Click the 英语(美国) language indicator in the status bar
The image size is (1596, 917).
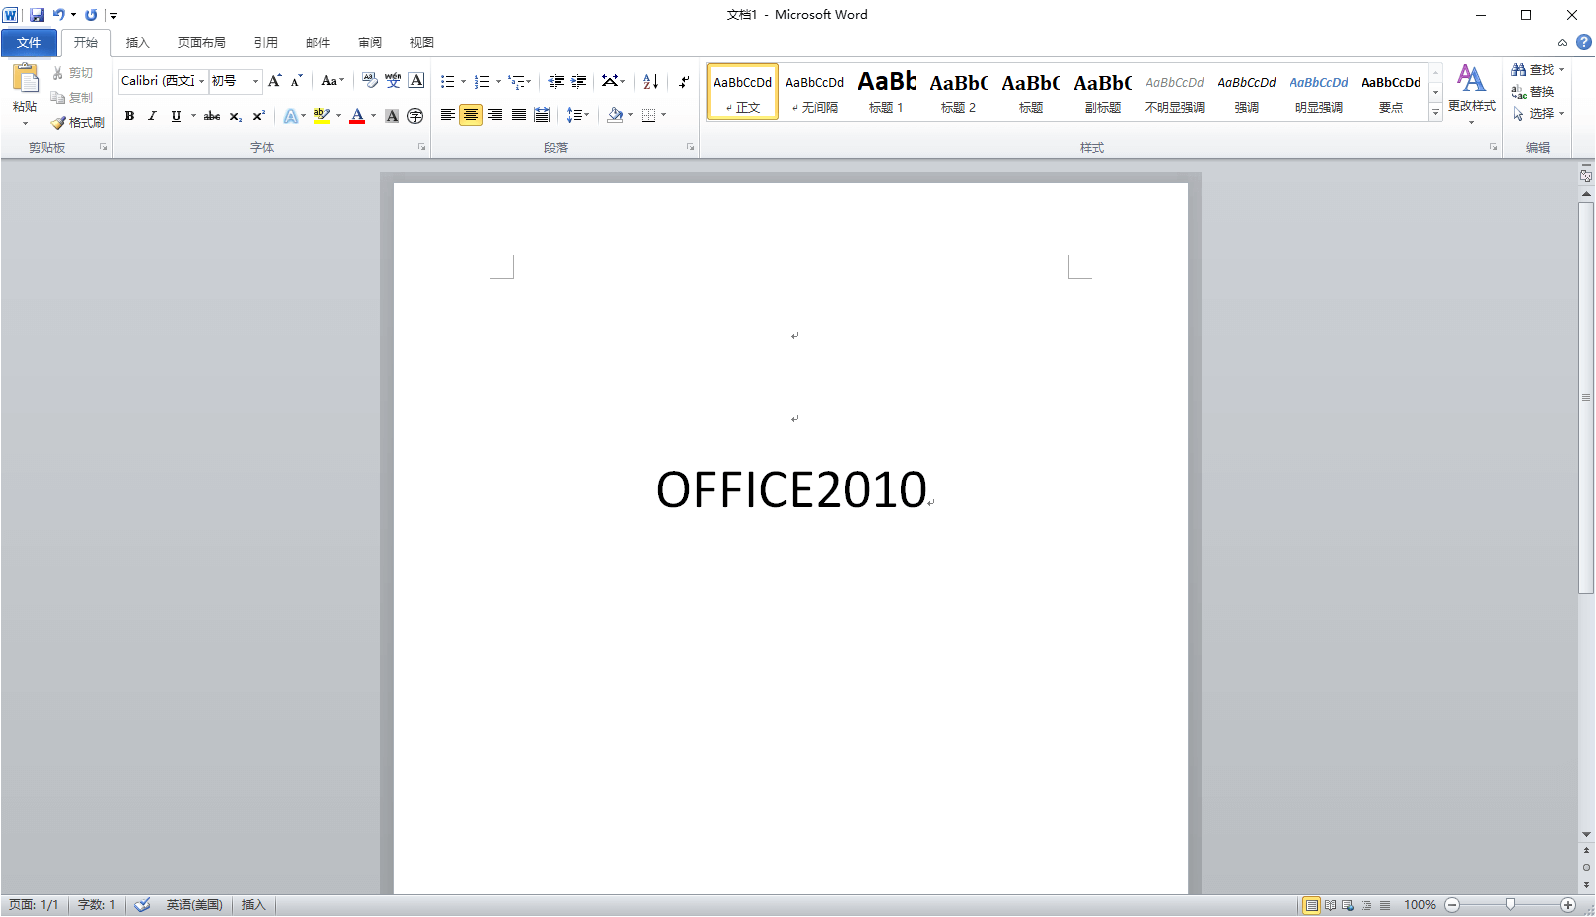(194, 905)
